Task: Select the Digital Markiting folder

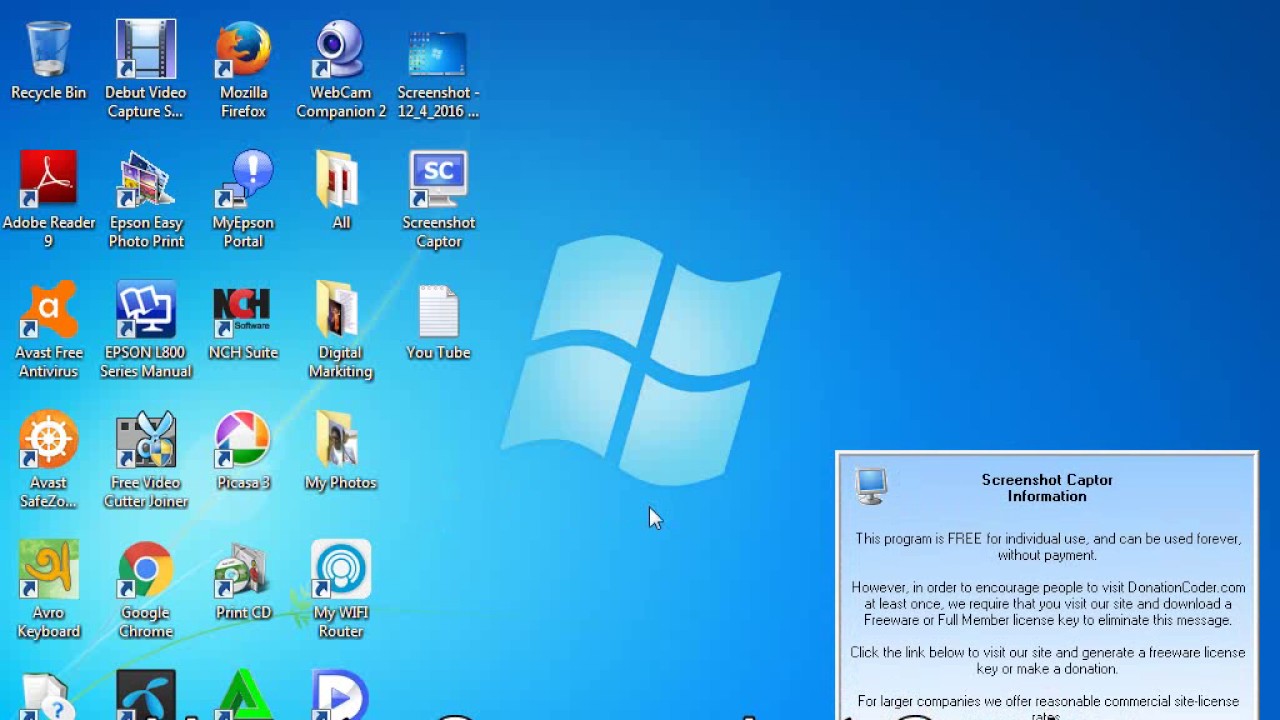Action: click(340, 330)
